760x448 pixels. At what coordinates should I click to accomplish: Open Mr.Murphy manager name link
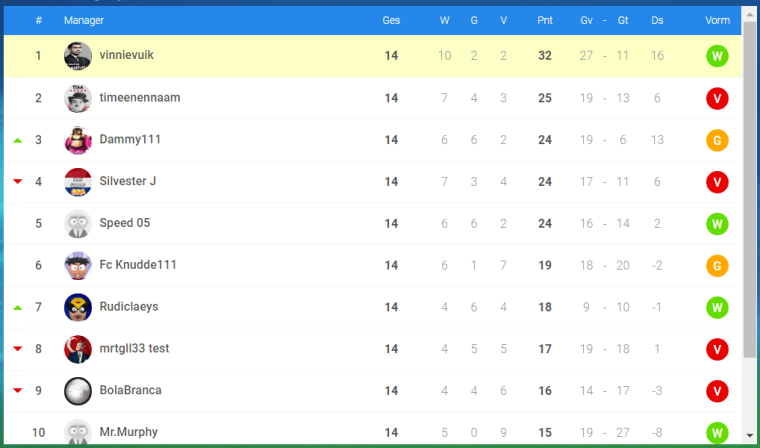128,432
